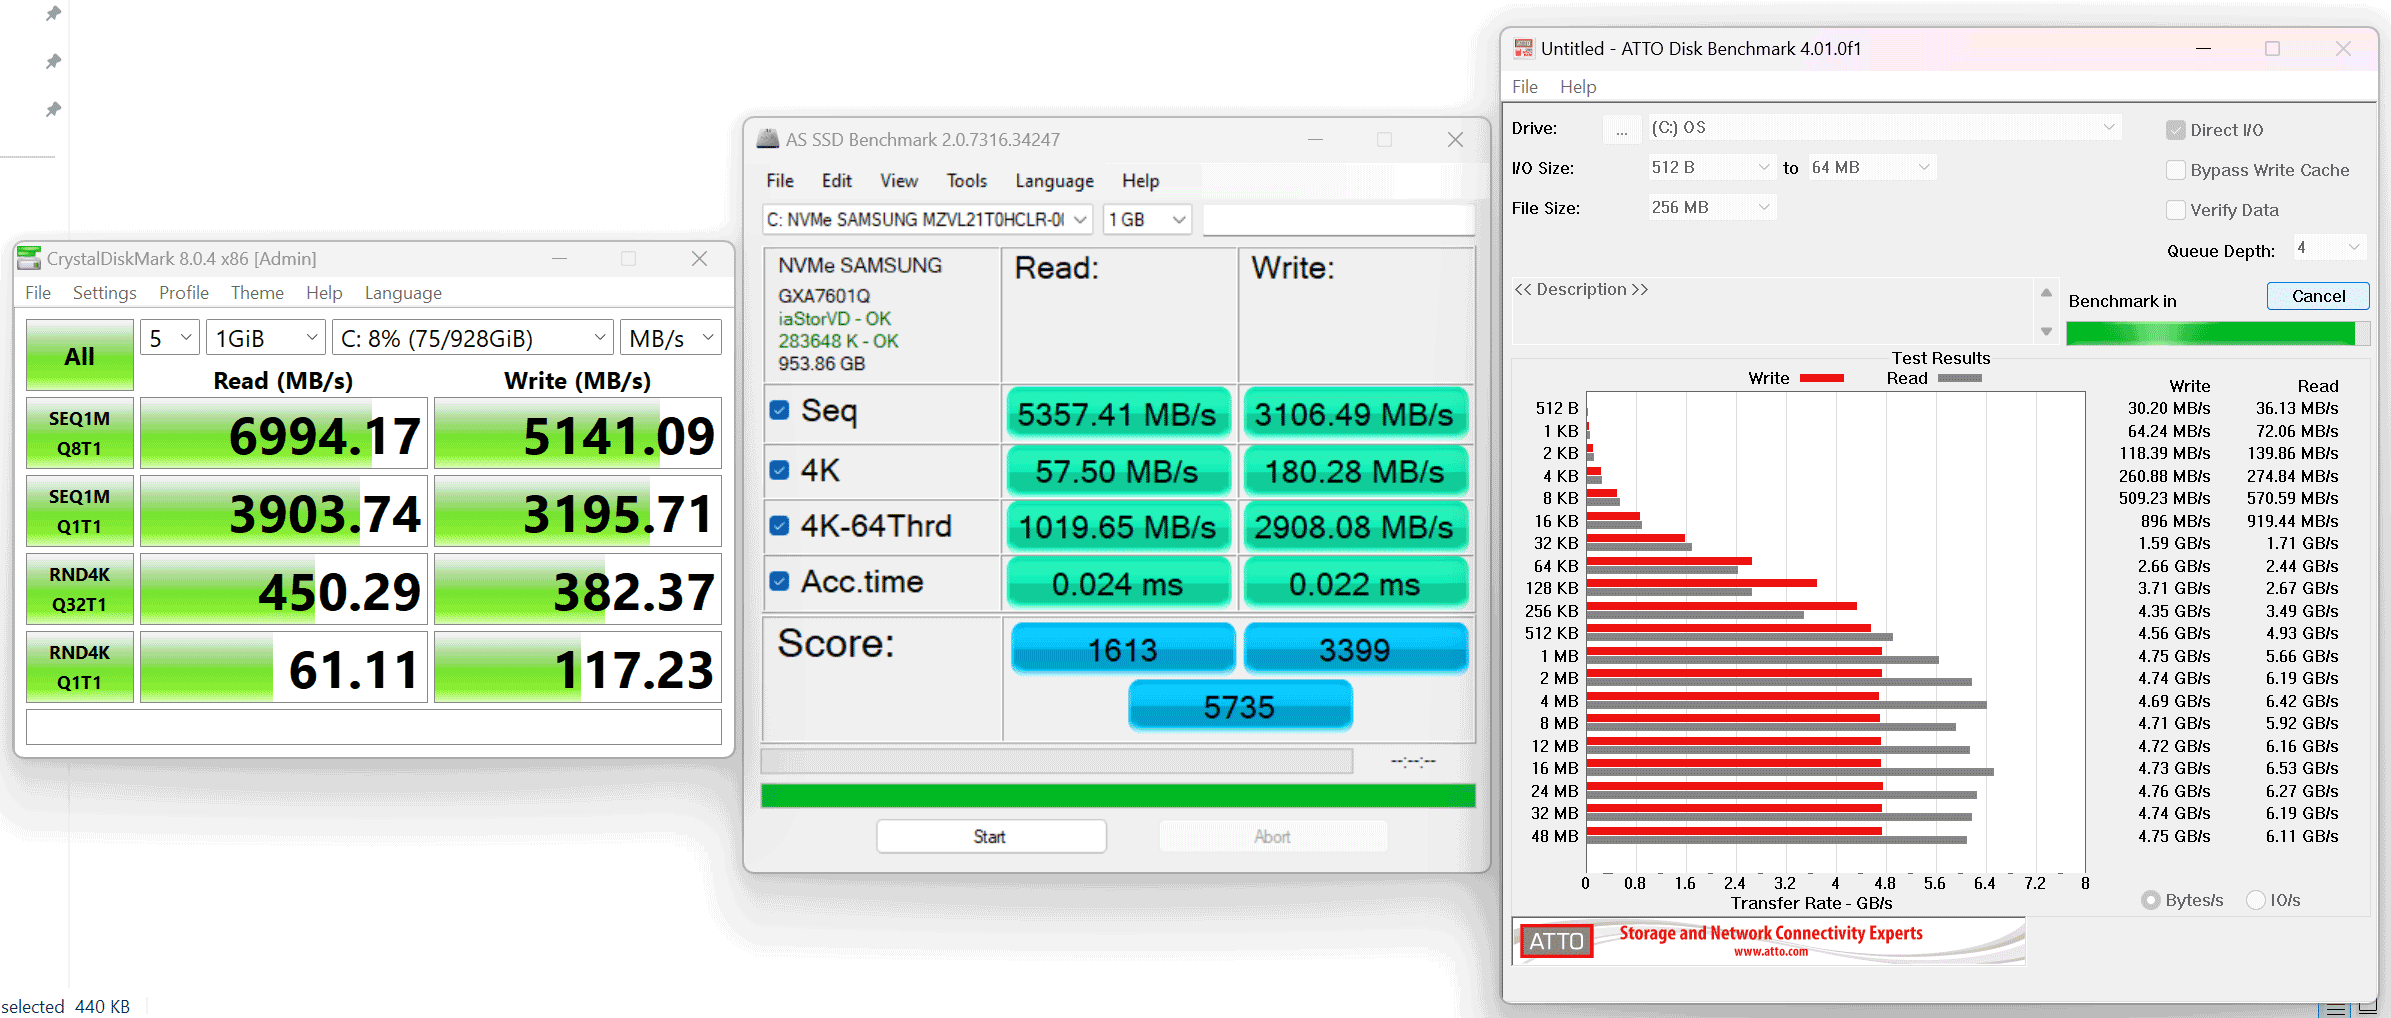
Task: Click the CrystalDiskMark title bar app icon
Action: click(x=29, y=258)
